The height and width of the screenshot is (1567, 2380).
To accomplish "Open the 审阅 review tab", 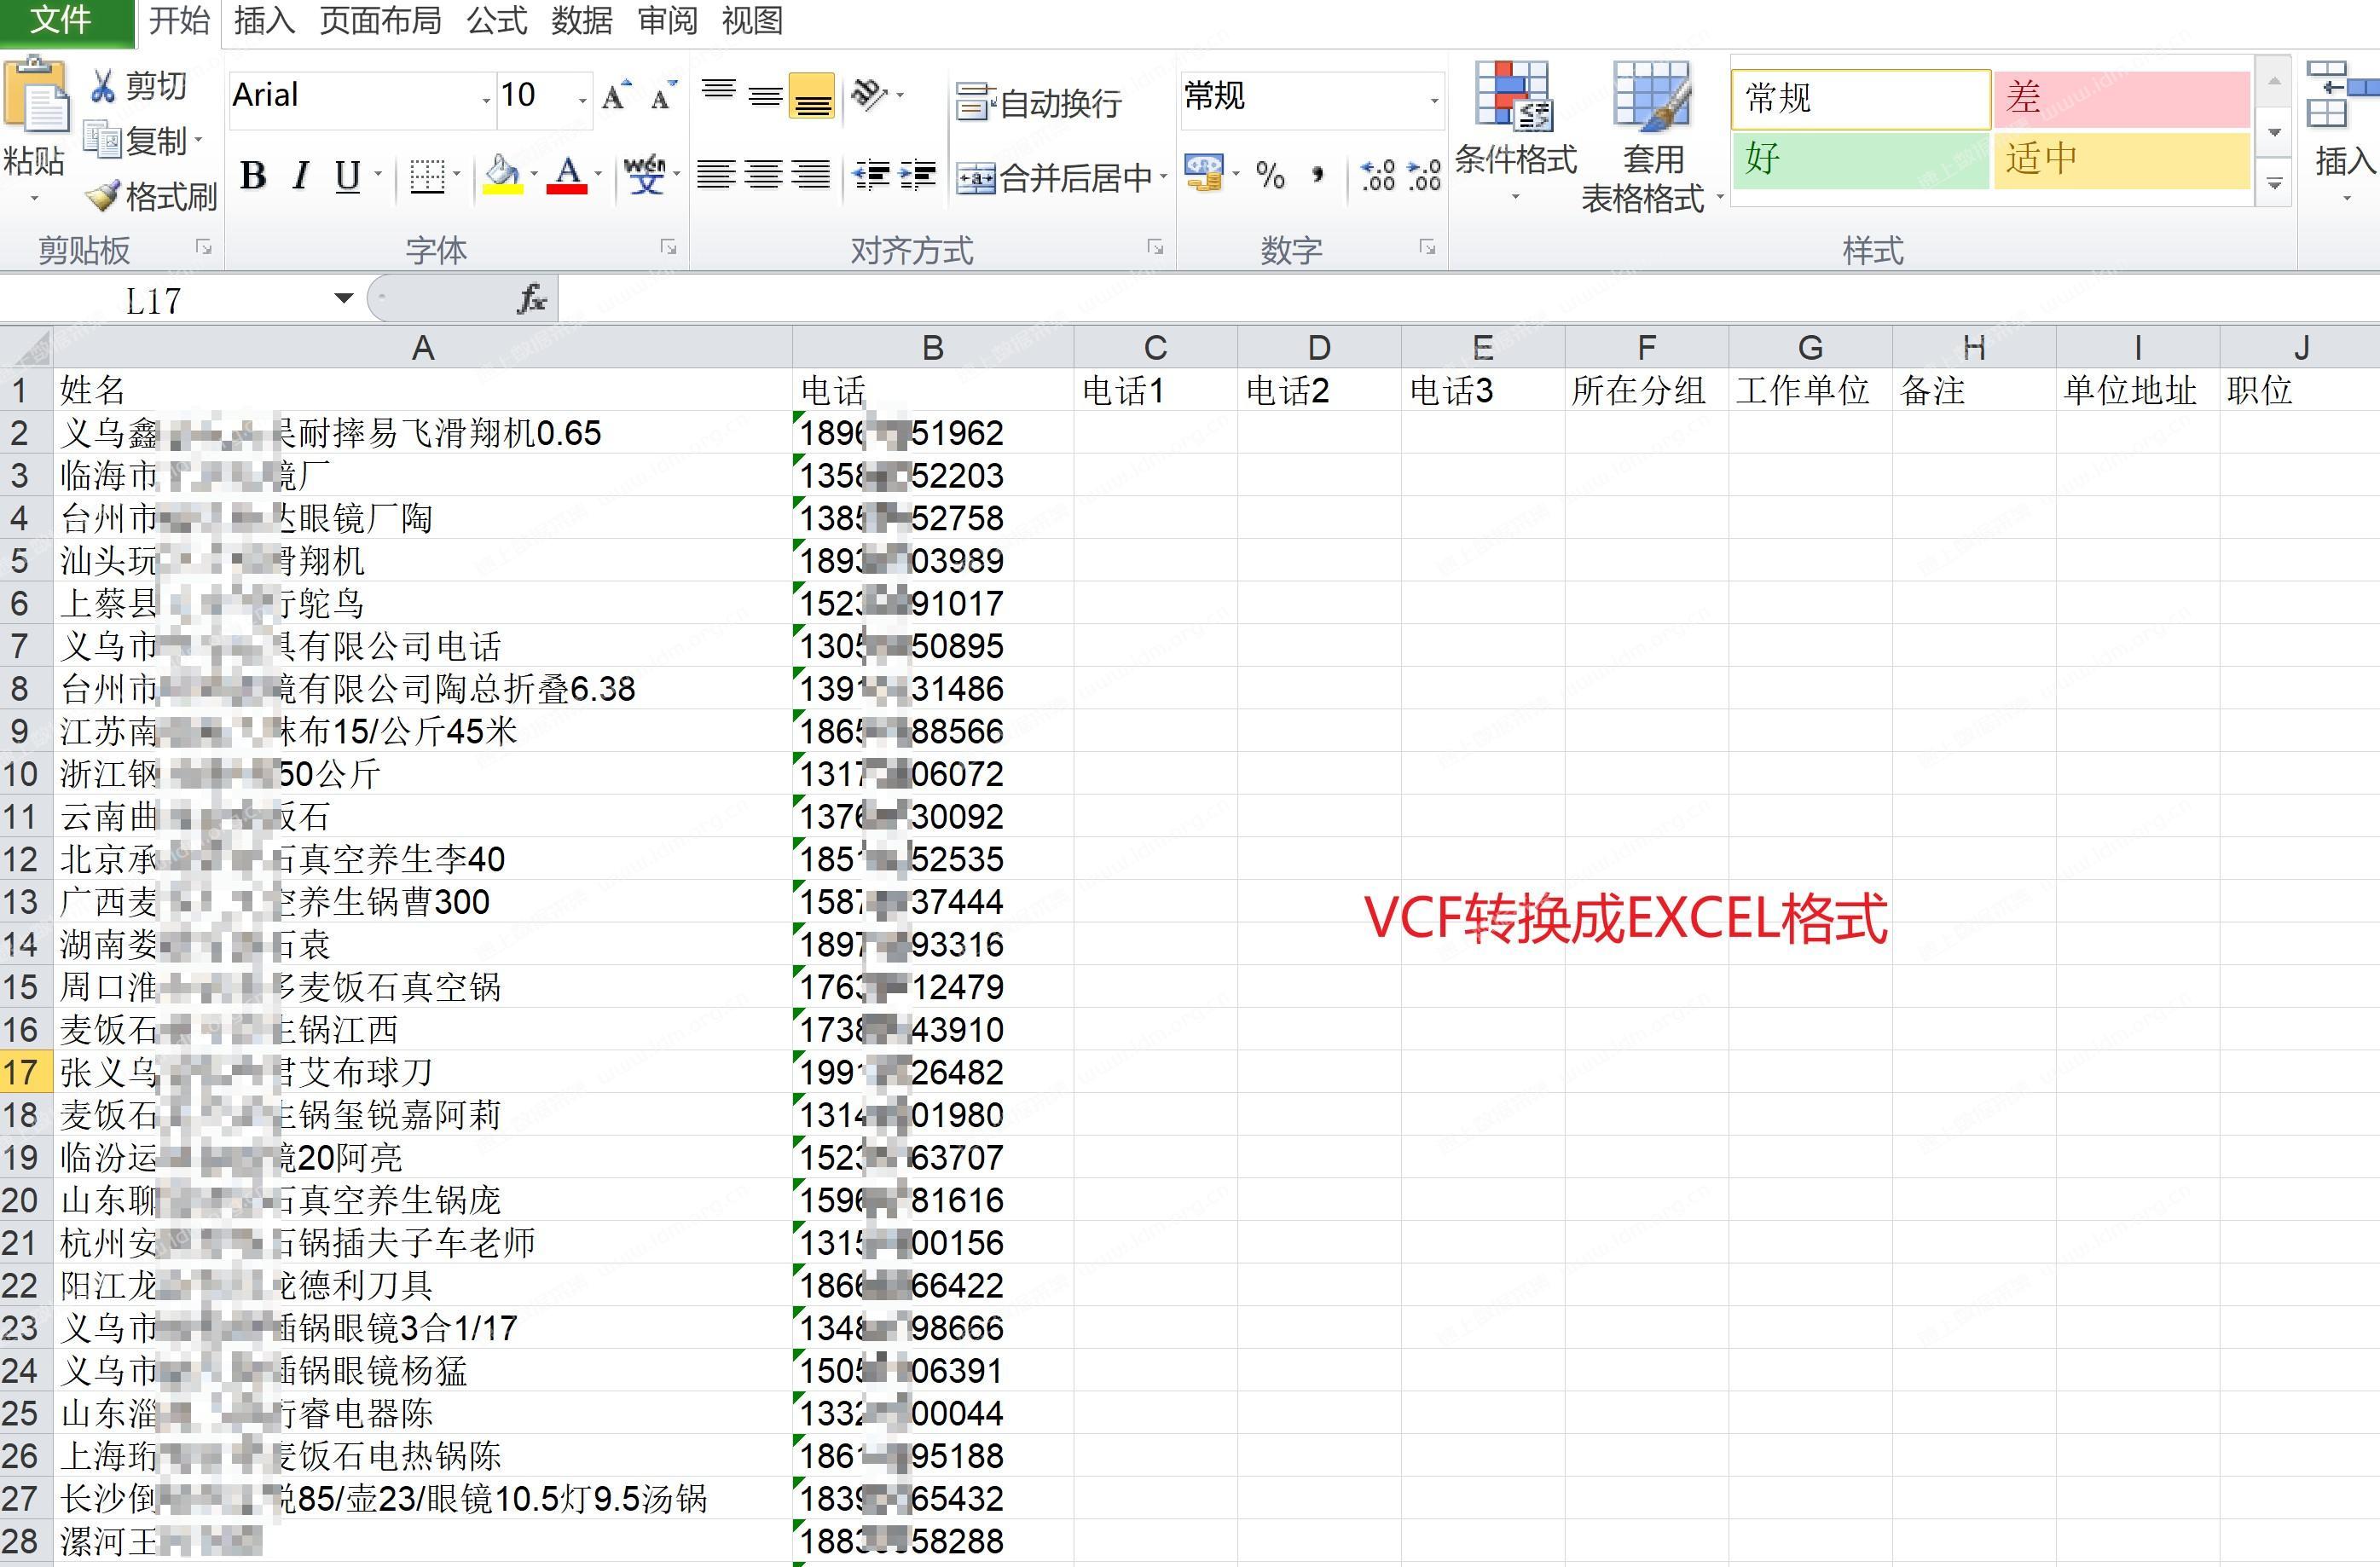I will tap(667, 20).
